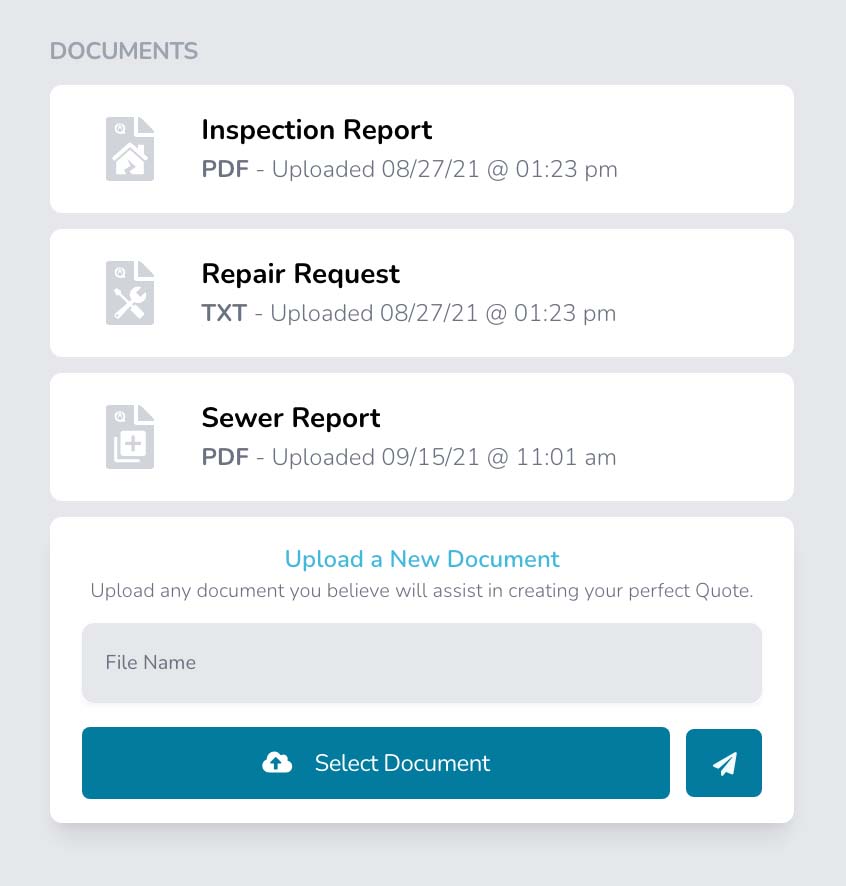The height and width of the screenshot is (886, 846).
Task: Click Repair Request TXT upload details line
Action: pyautogui.click(x=409, y=314)
